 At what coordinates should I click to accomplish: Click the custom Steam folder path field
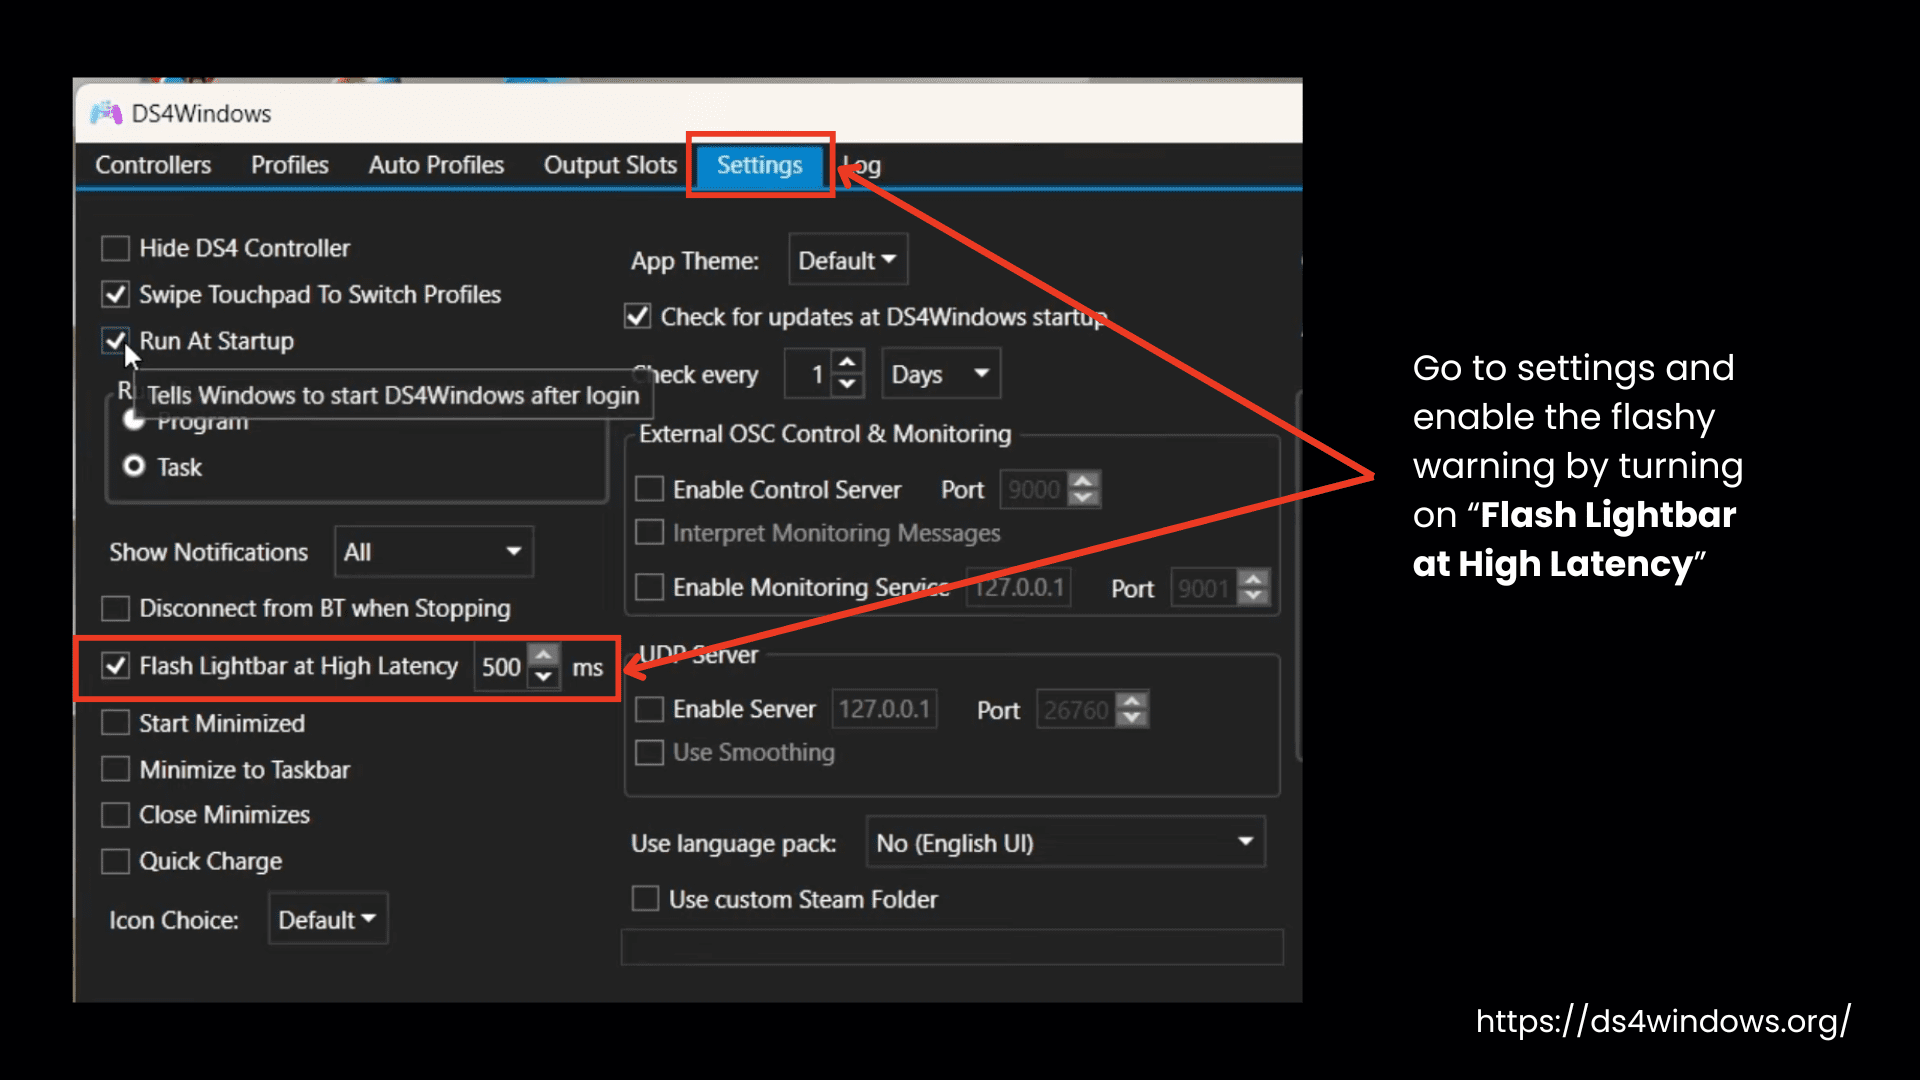pos(952,947)
